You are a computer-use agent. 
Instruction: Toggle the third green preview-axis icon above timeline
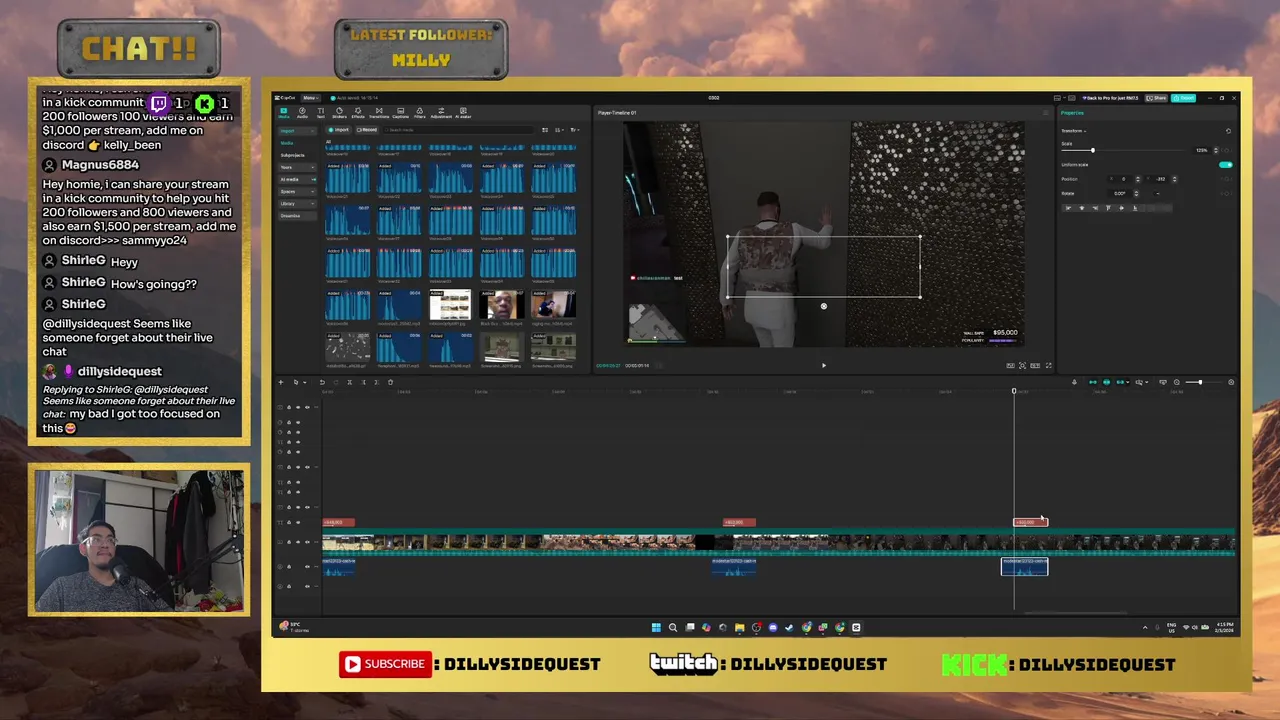tap(1120, 382)
